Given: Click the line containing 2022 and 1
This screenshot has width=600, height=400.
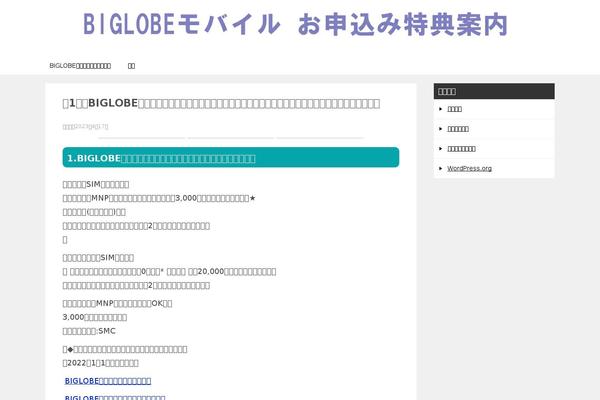Looking at the screenshot, I should [x=100, y=363].
